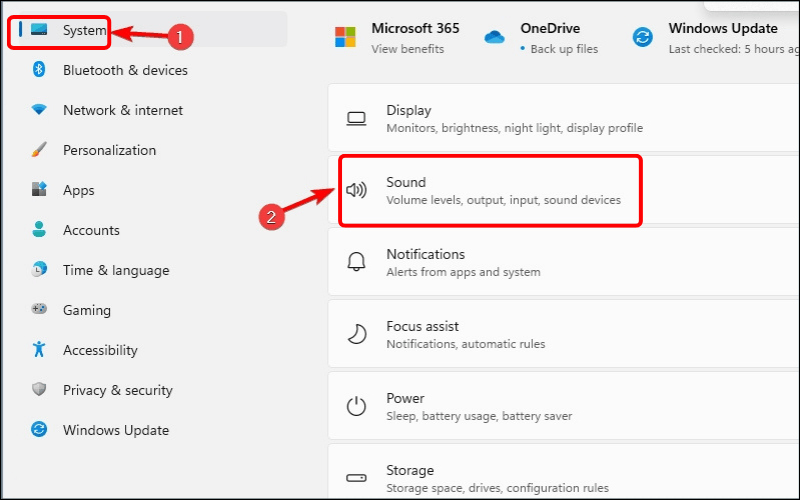Viewport: 800px width, 500px height.
Task: Open Notifications settings row
Action: pos(560,262)
